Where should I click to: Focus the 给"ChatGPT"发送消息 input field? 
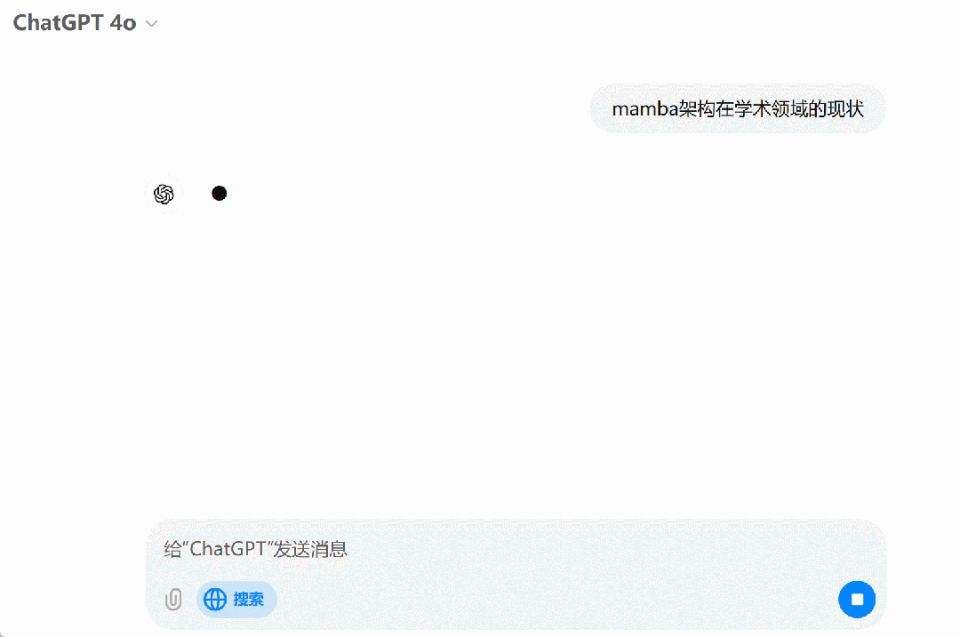516,549
